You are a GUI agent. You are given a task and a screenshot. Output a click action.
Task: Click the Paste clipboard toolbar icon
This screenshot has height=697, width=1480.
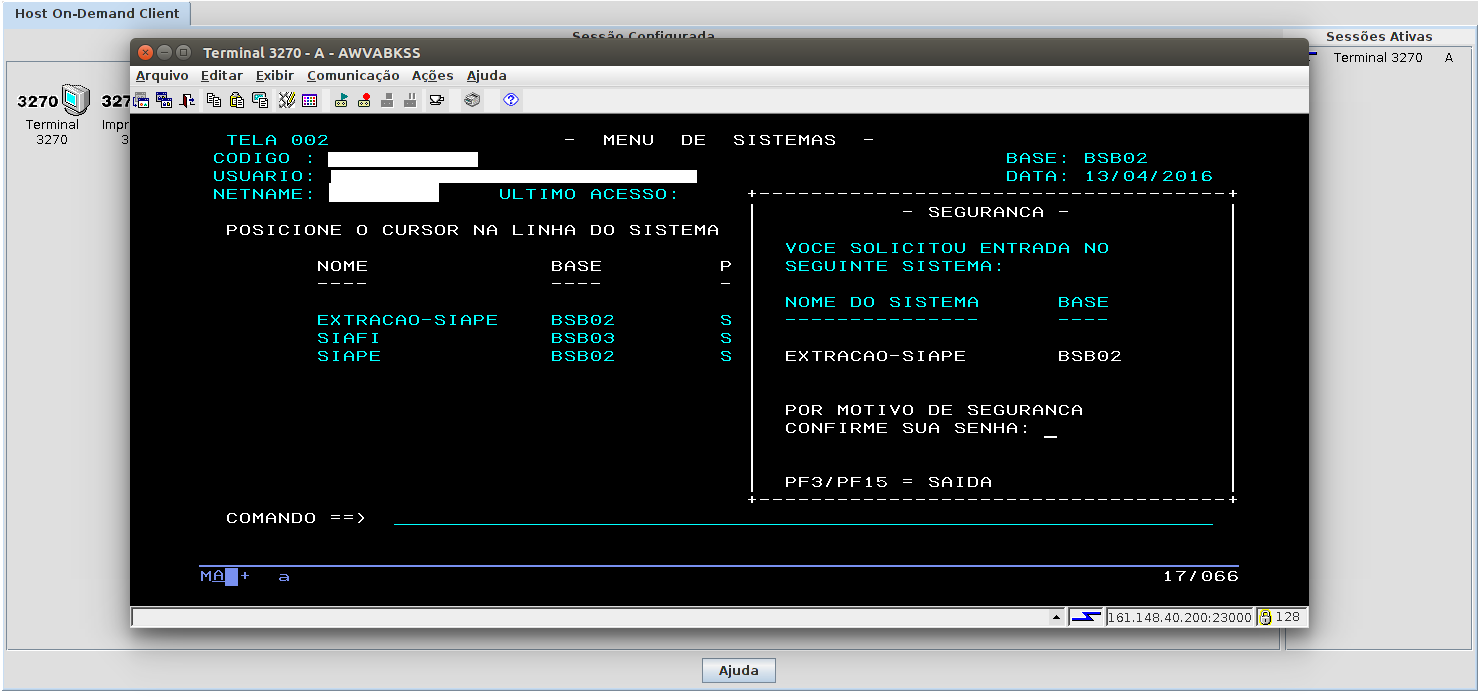pos(237,100)
